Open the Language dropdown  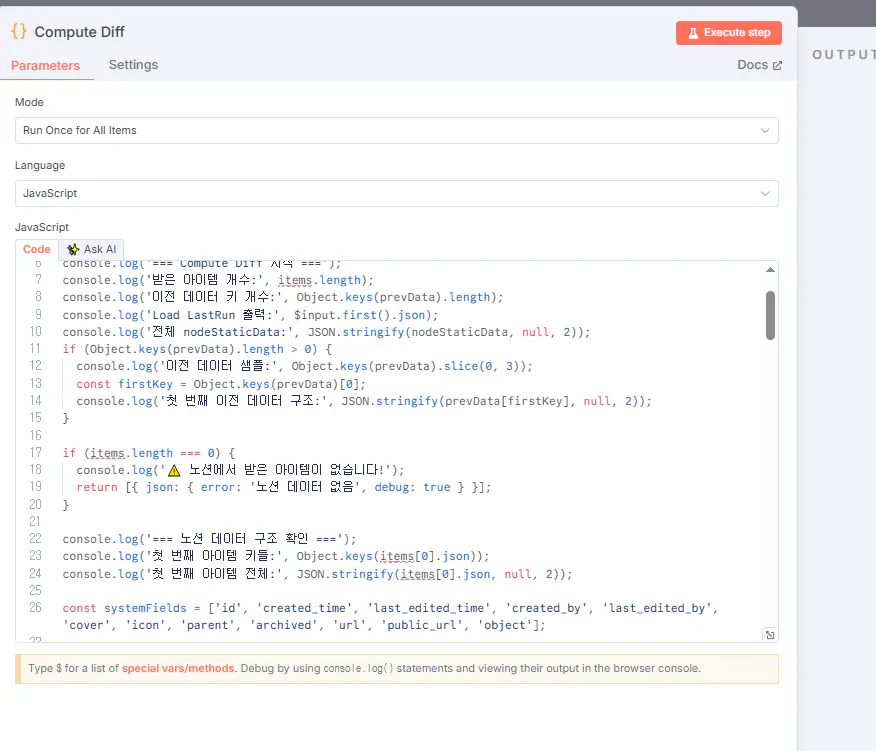397,193
